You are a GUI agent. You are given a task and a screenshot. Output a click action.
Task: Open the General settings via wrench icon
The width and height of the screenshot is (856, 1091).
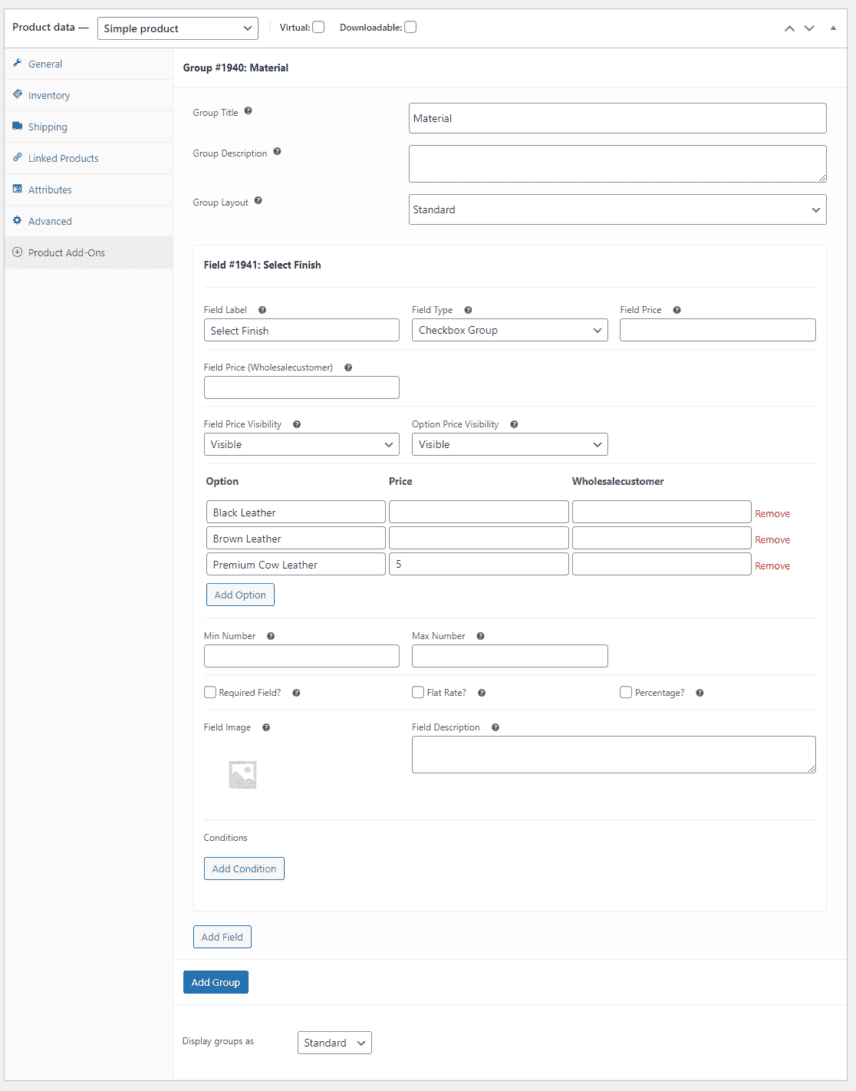pyautogui.click(x=17, y=63)
